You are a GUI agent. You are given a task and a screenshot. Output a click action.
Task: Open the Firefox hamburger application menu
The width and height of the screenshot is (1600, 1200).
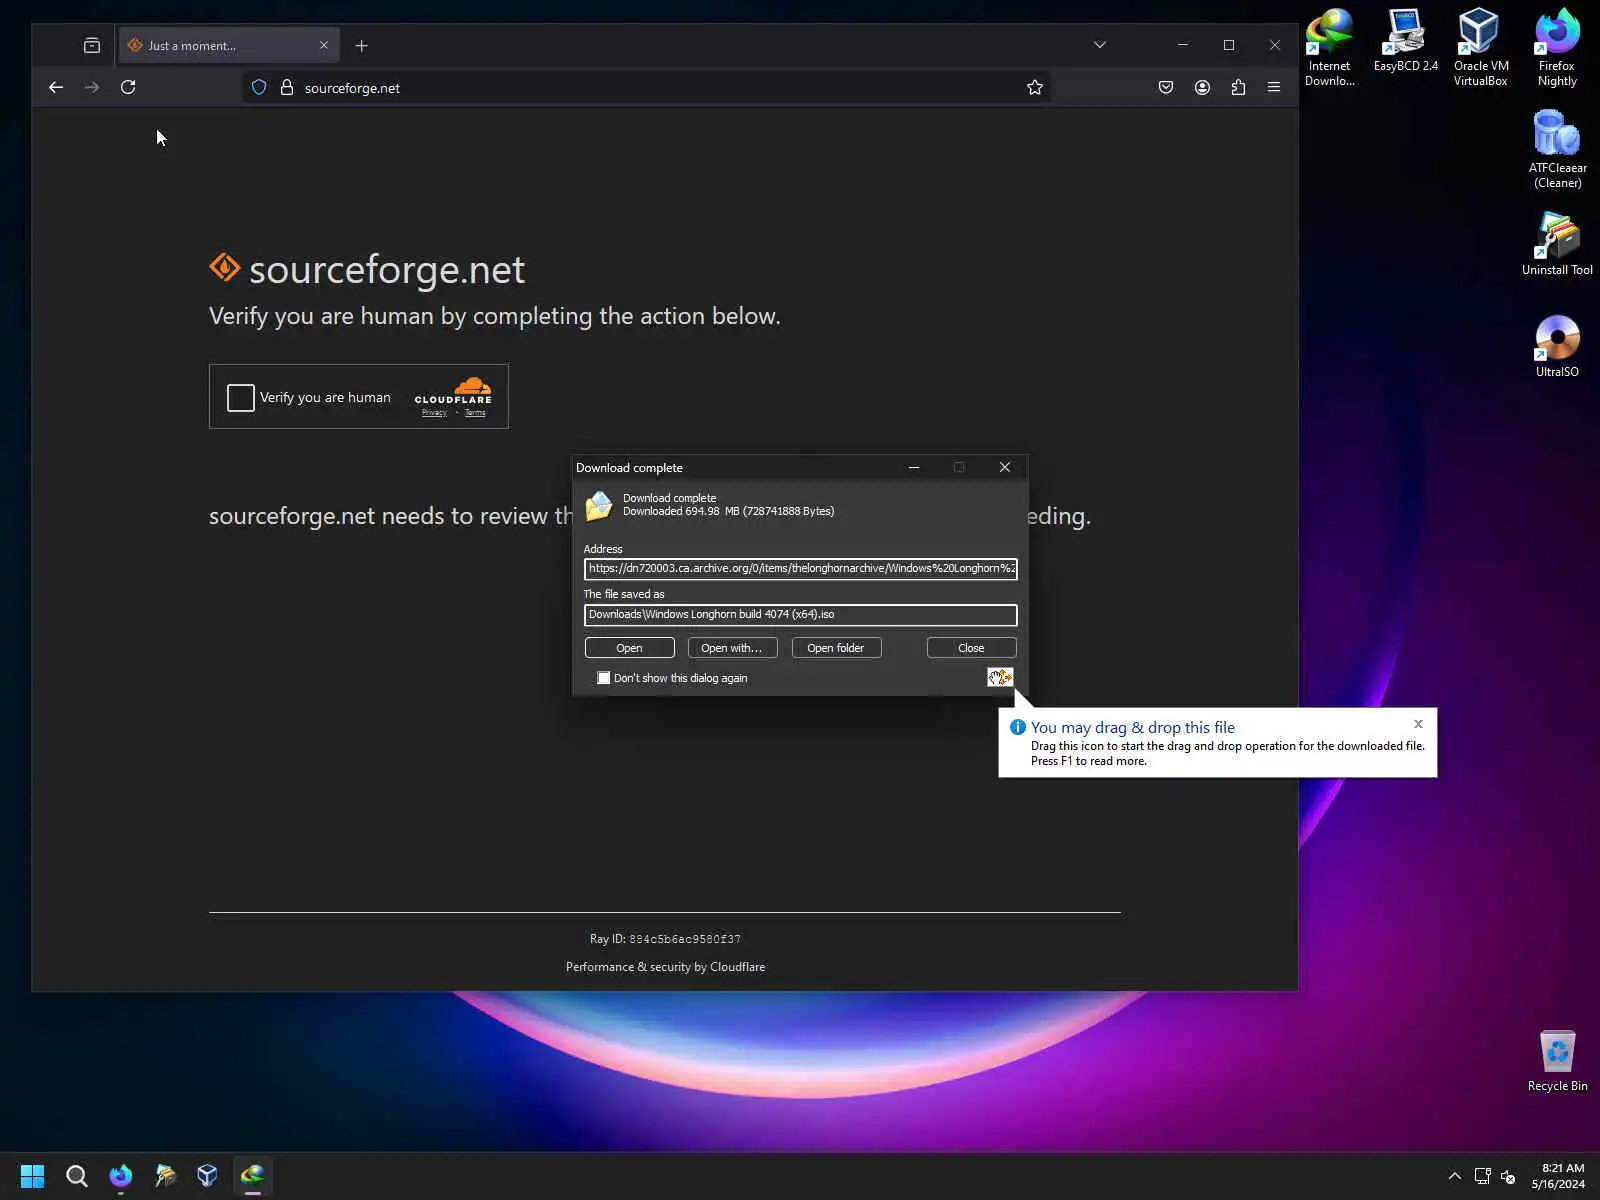click(x=1274, y=88)
